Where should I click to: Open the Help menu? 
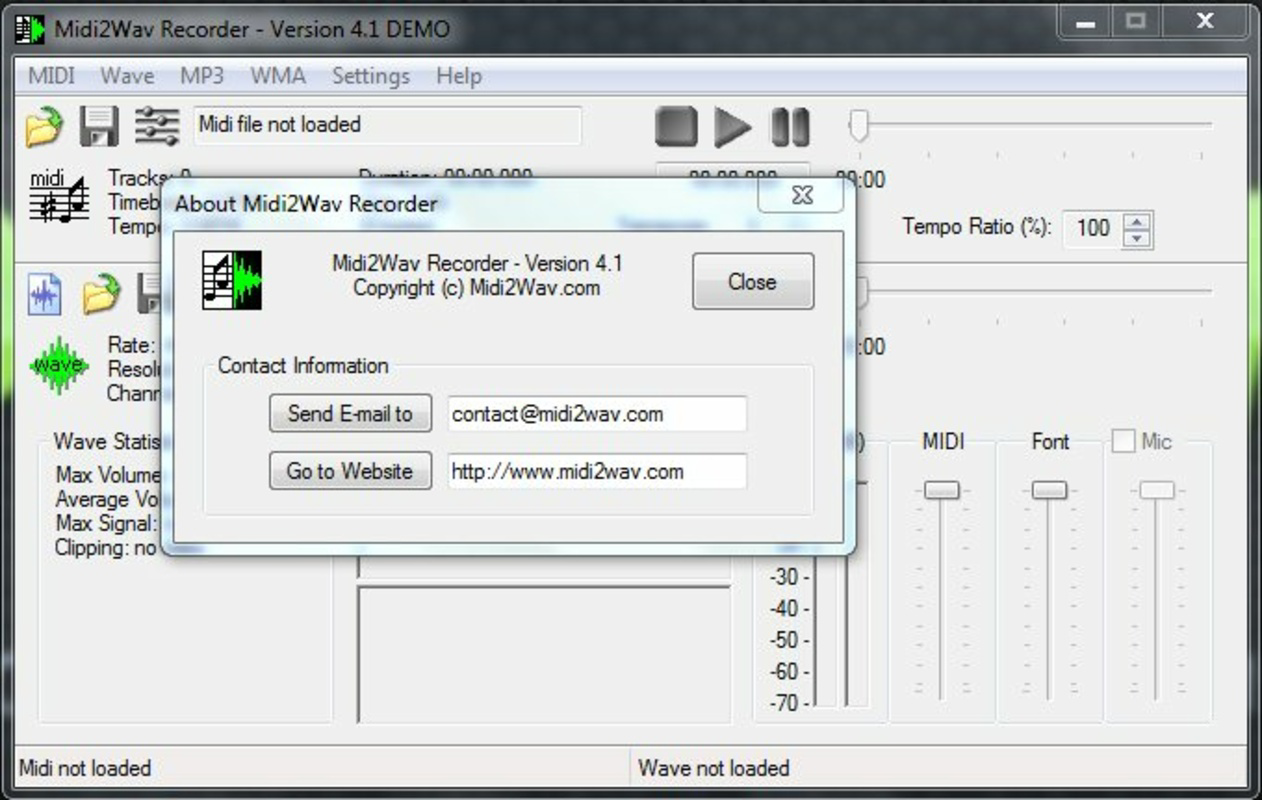point(459,76)
